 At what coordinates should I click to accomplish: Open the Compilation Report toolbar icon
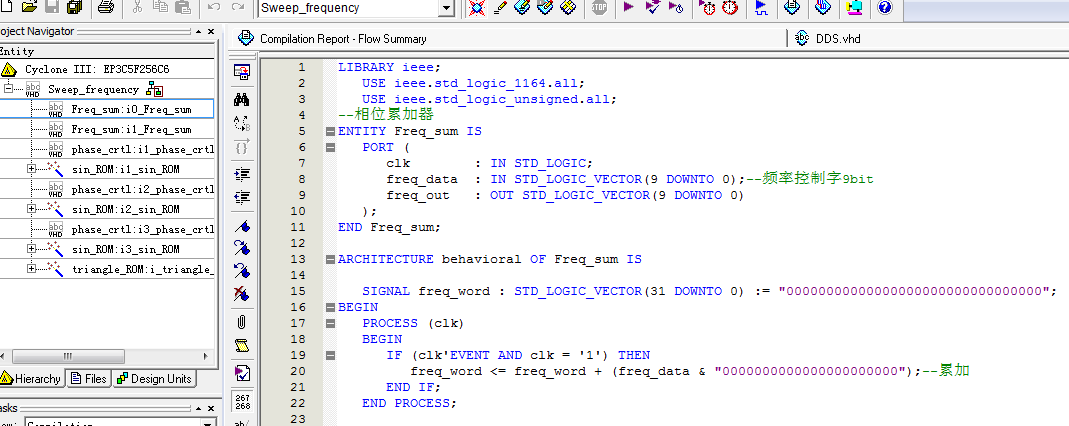pos(792,7)
